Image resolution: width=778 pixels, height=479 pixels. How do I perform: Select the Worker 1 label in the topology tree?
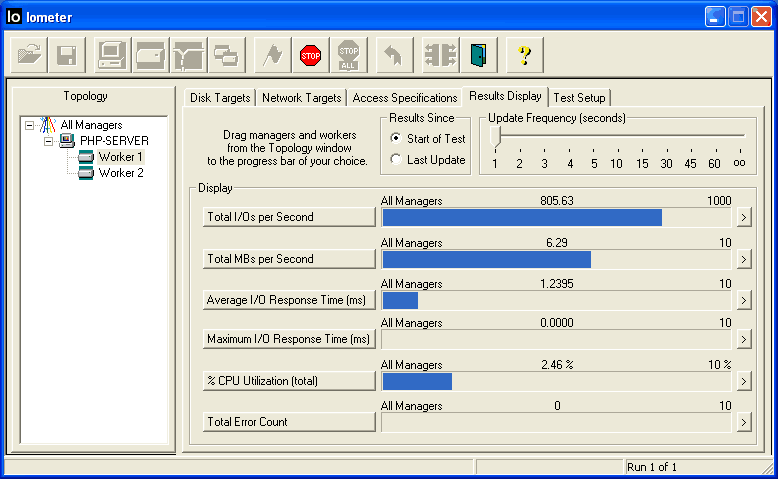point(121,157)
